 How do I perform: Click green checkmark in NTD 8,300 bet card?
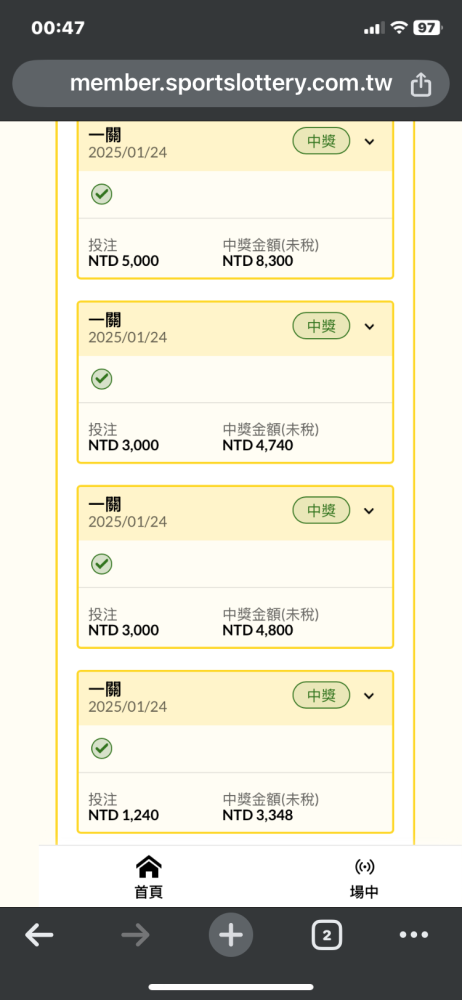tap(101, 195)
